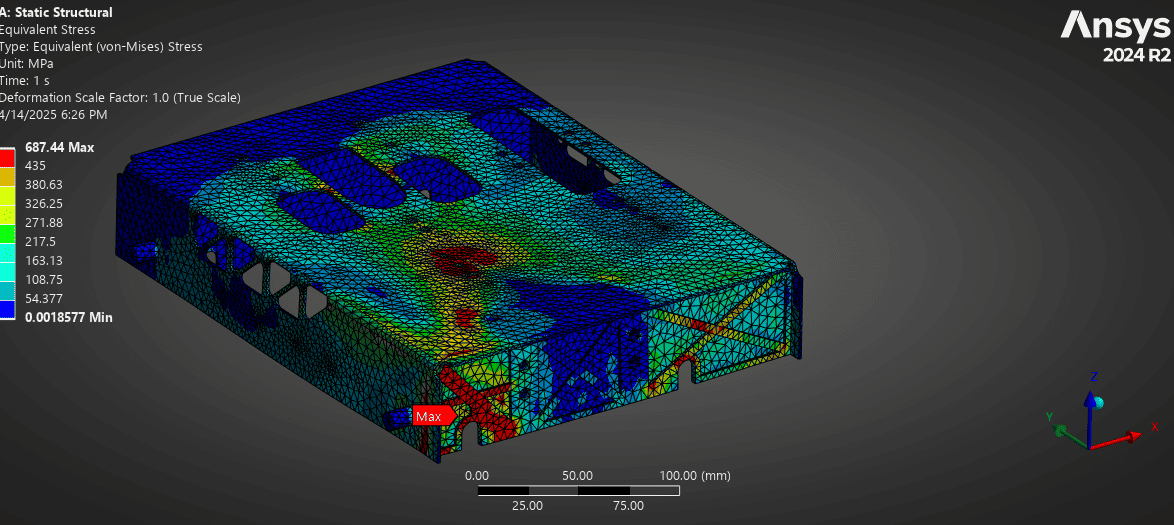Click the cyan isometric sphere on triad
The image size is (1174, 525).
pyautogui.click(x=1099, y=402)
